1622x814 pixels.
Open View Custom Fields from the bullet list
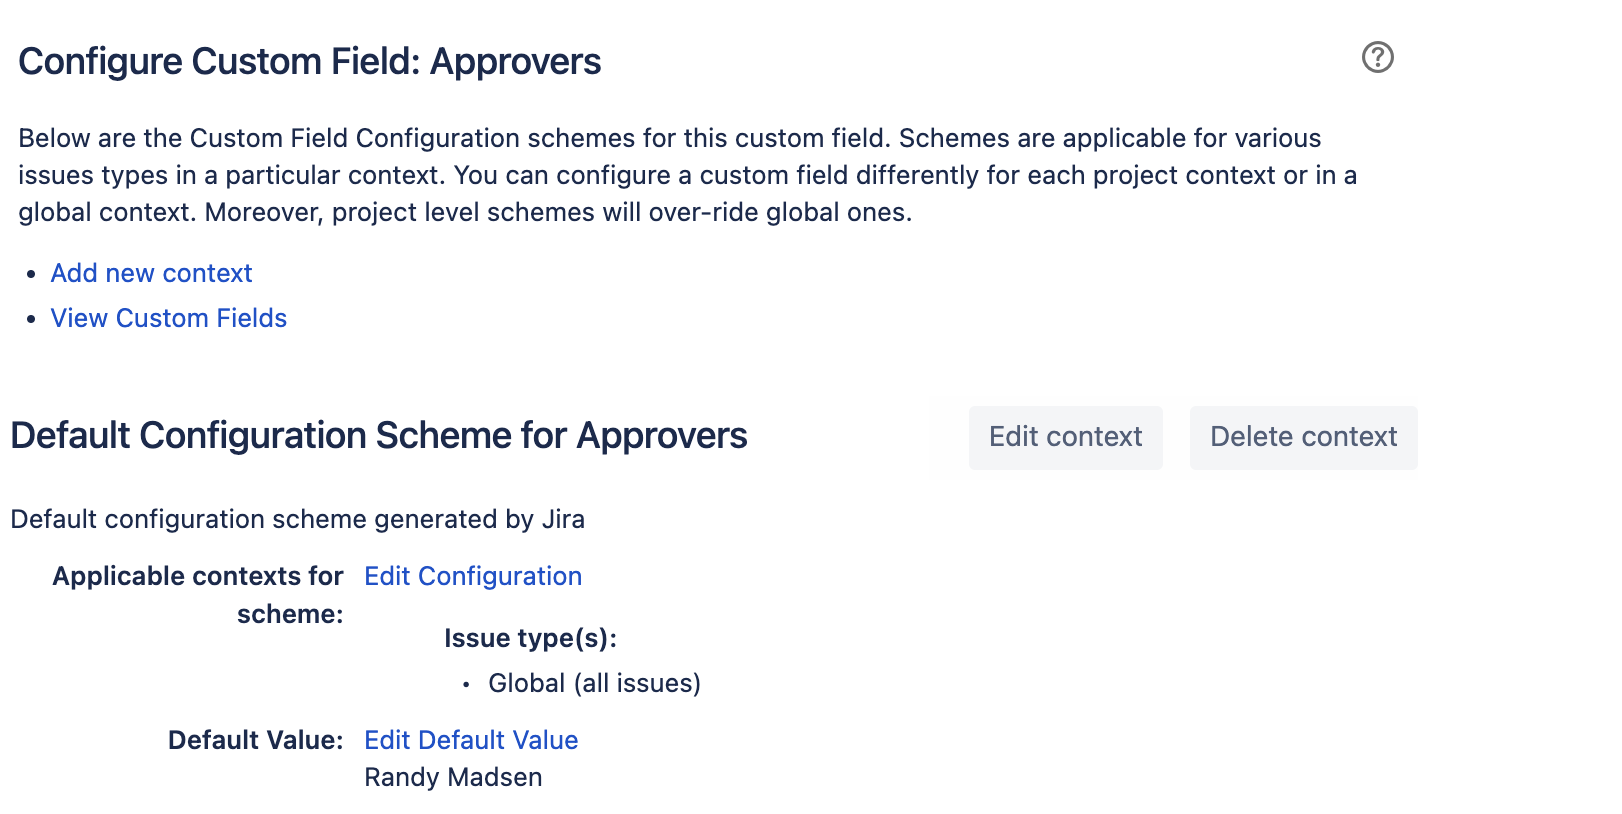(x=168, y=318)
